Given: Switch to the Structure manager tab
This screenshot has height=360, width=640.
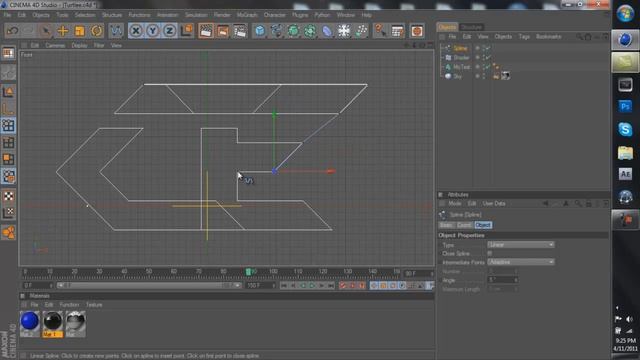Looking at the screenshot, I should 471,27.
